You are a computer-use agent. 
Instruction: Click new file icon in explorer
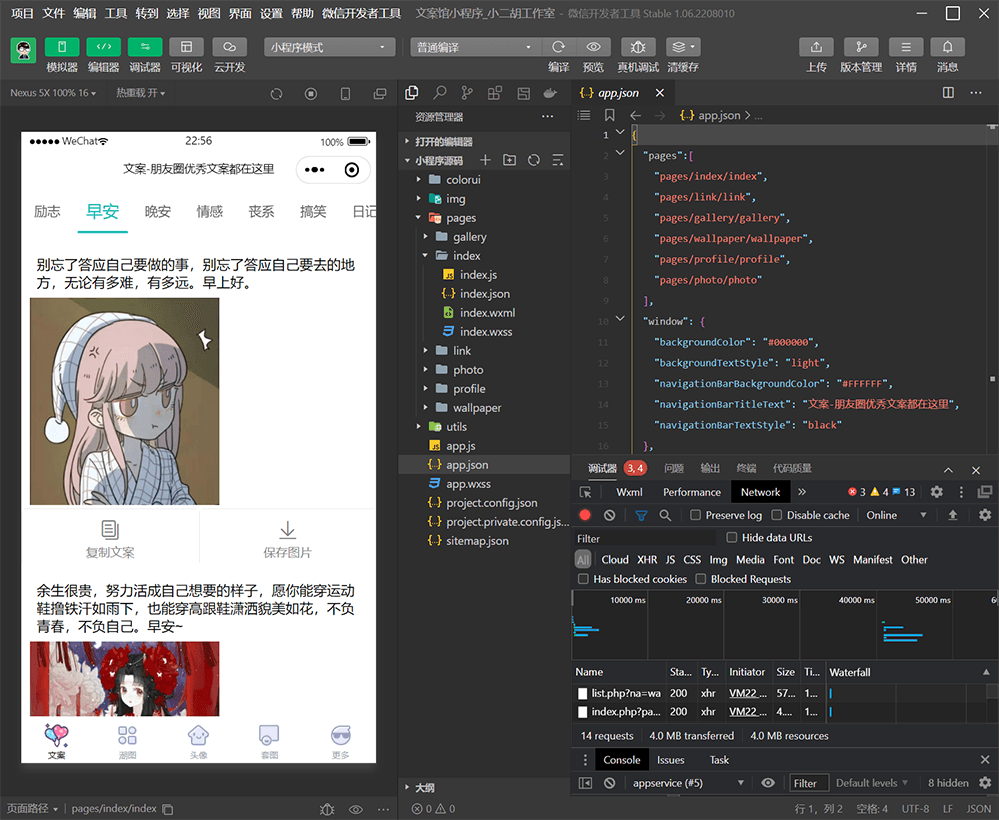coord(485,160)
